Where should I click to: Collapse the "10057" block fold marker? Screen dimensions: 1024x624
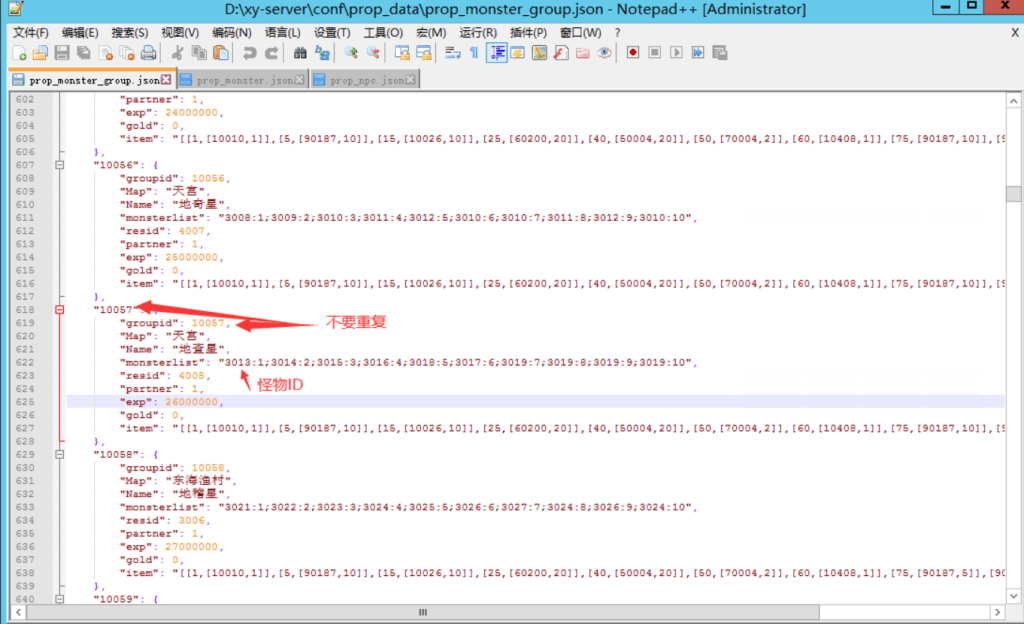tap(60, 310)
